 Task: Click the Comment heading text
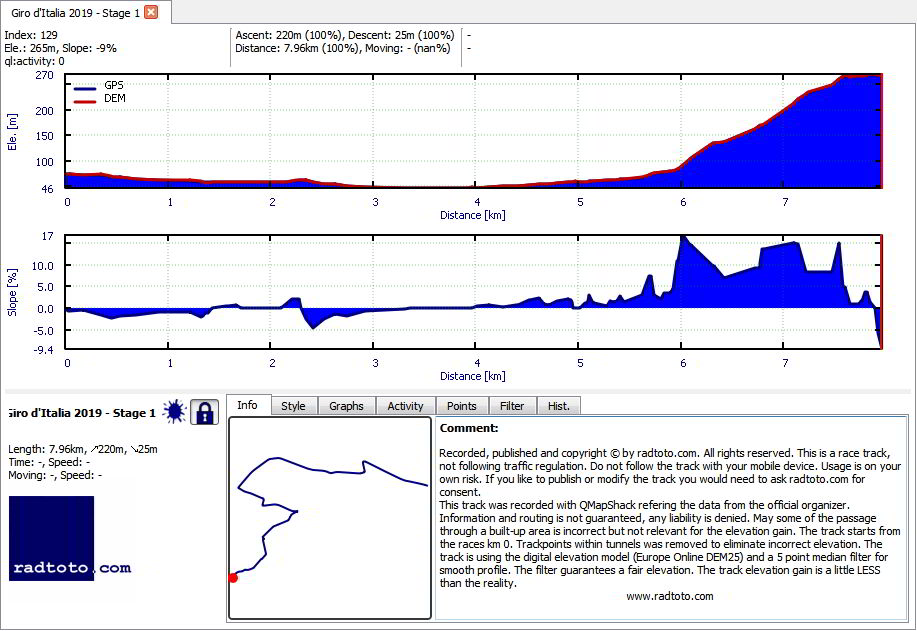(469, 428)
